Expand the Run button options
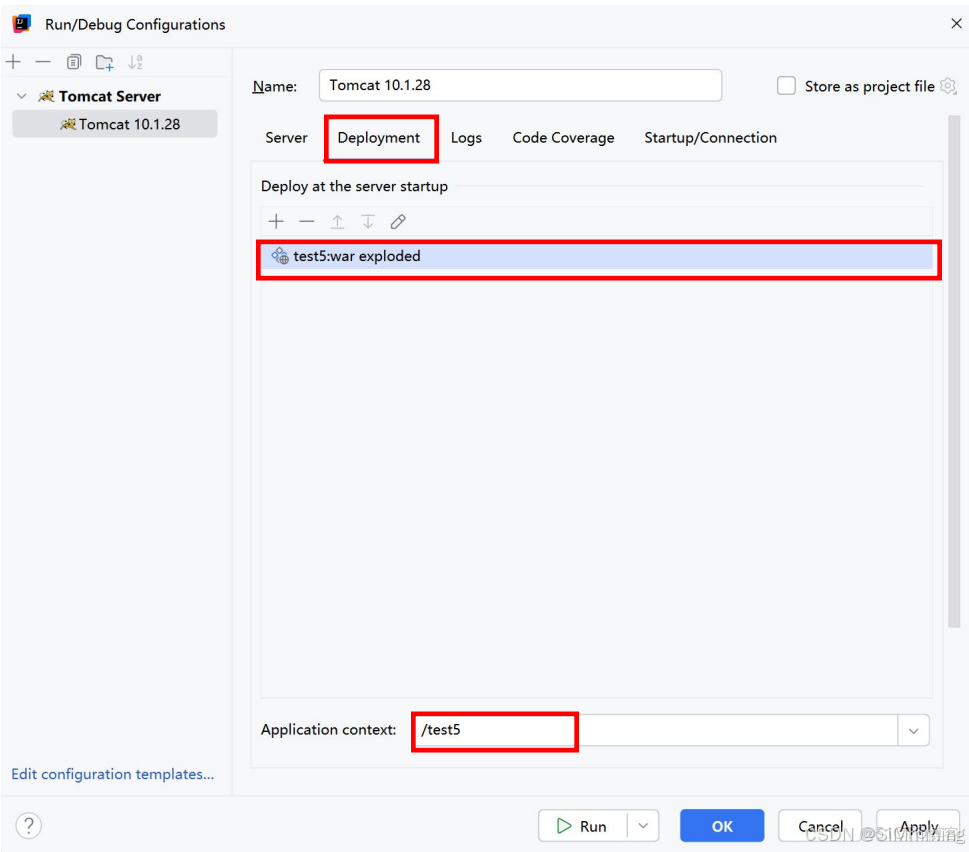The height and width of the screenshot is (852, 969). (x=643, y=825)
